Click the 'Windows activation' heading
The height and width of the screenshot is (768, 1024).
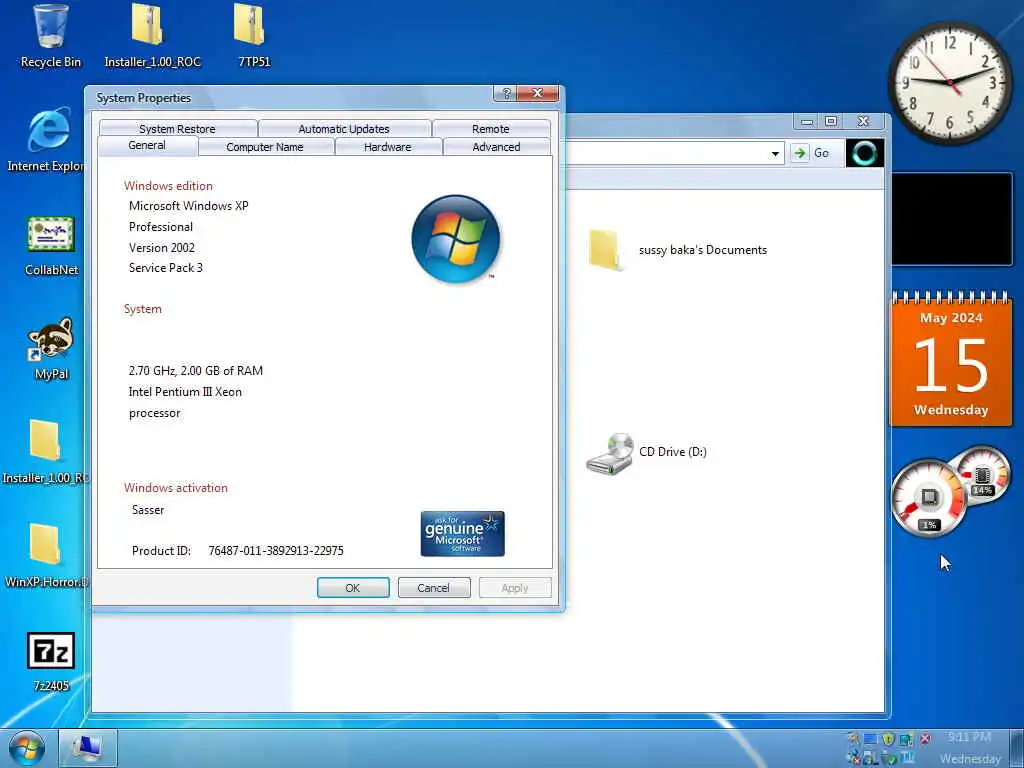[x=176, y=488]
